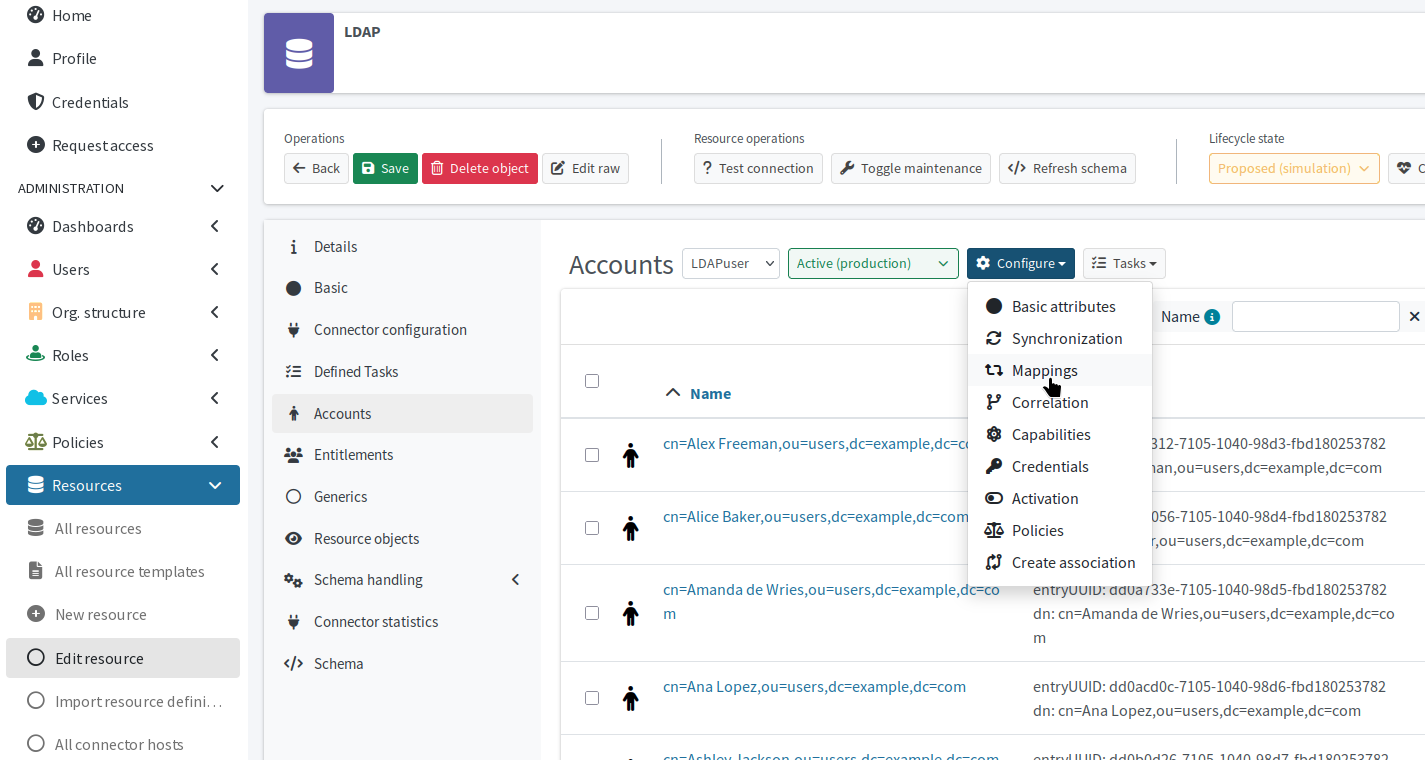Open the account cn=Ana Lopez link
The image size is (1425, 760).
813,686
